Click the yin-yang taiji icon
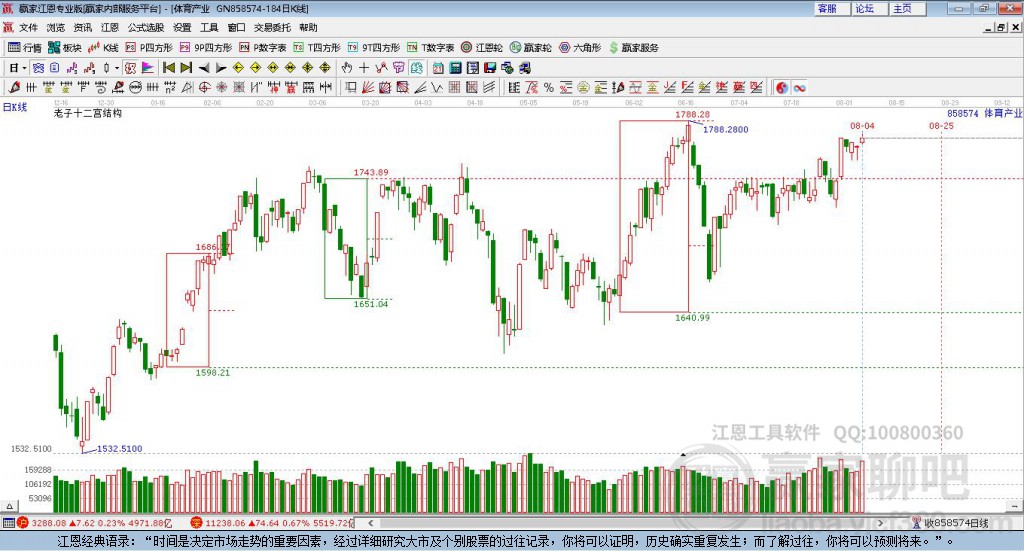The height and width of the screenshot is (551, 1024). pyautogui.click(x=782, y=87)
